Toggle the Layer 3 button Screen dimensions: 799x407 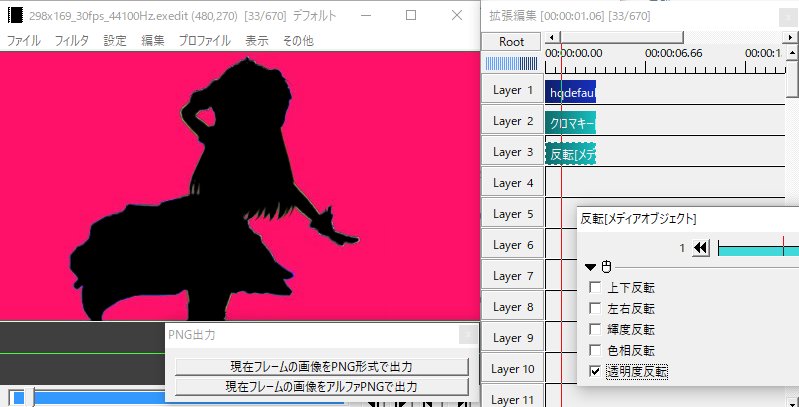tap(513, 152)
